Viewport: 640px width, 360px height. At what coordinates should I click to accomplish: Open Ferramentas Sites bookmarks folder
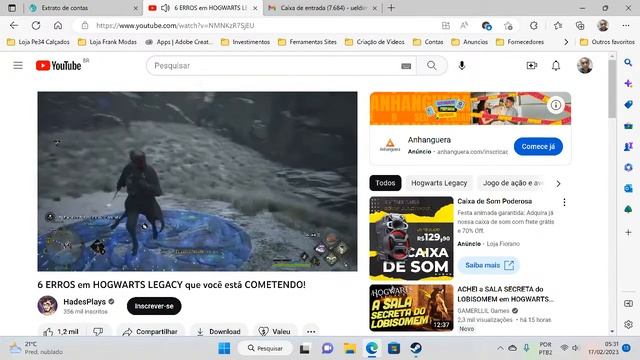click(307, 42)
